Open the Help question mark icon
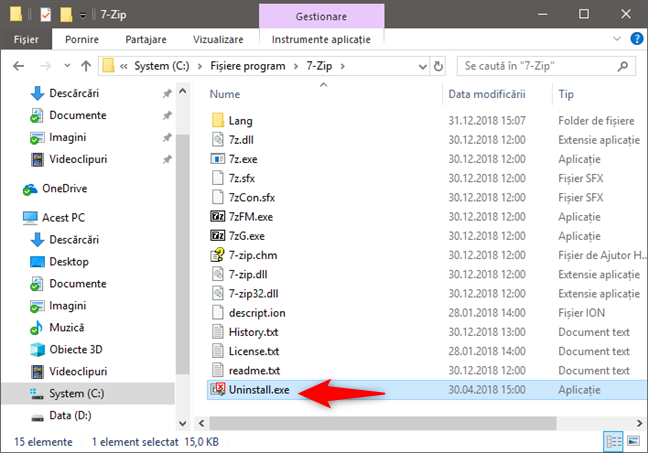The height and width of the screenshot is (453, 648). tap(636, 39)
